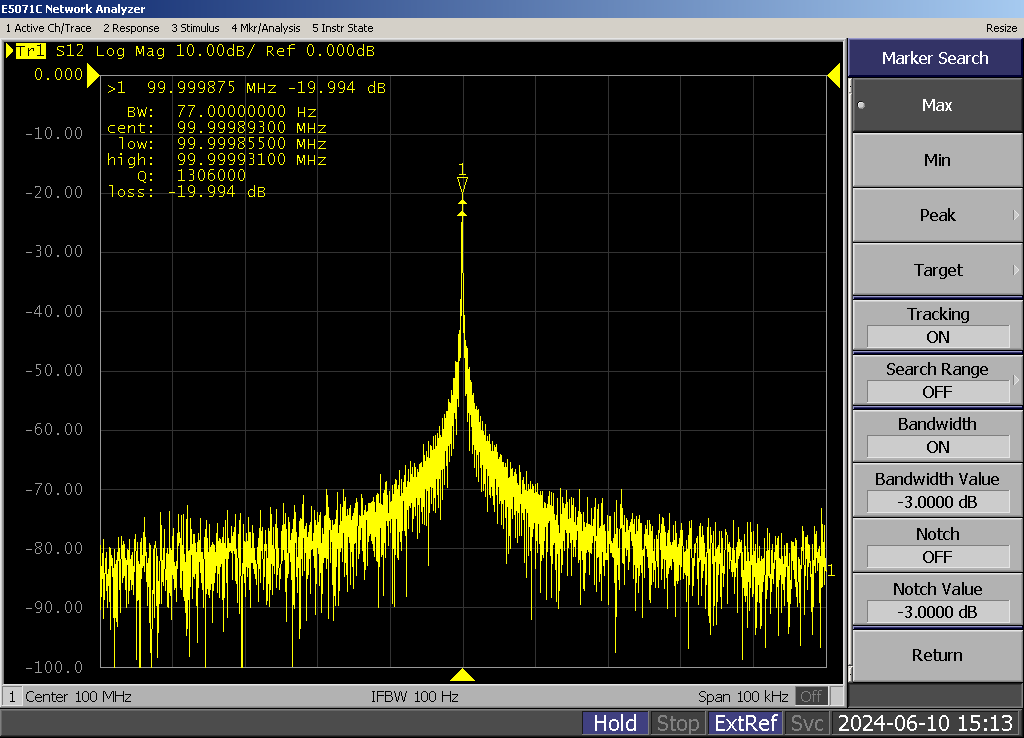Image resolution: width=1024 pixels, height=738 pixels.
Task: Click the center stimulus triangle below the graph
Action: 462,675
